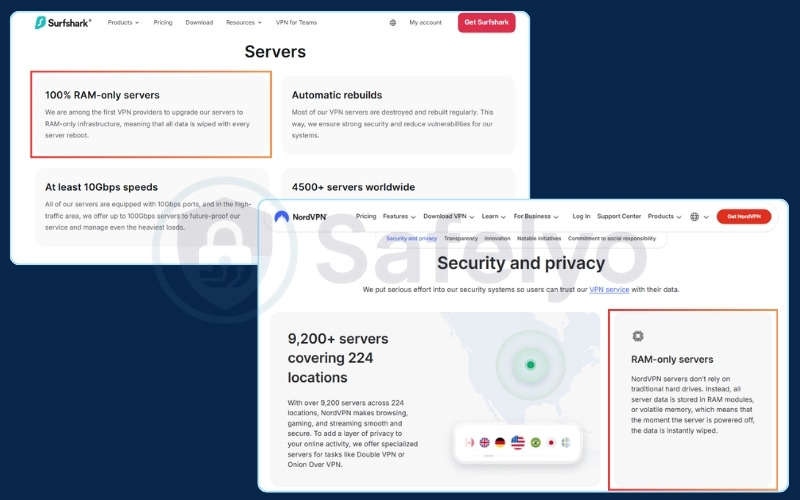Screen dimensions: 800x500
Task: Open Surfshark Products dropdown menu
Action: [123, 22]
